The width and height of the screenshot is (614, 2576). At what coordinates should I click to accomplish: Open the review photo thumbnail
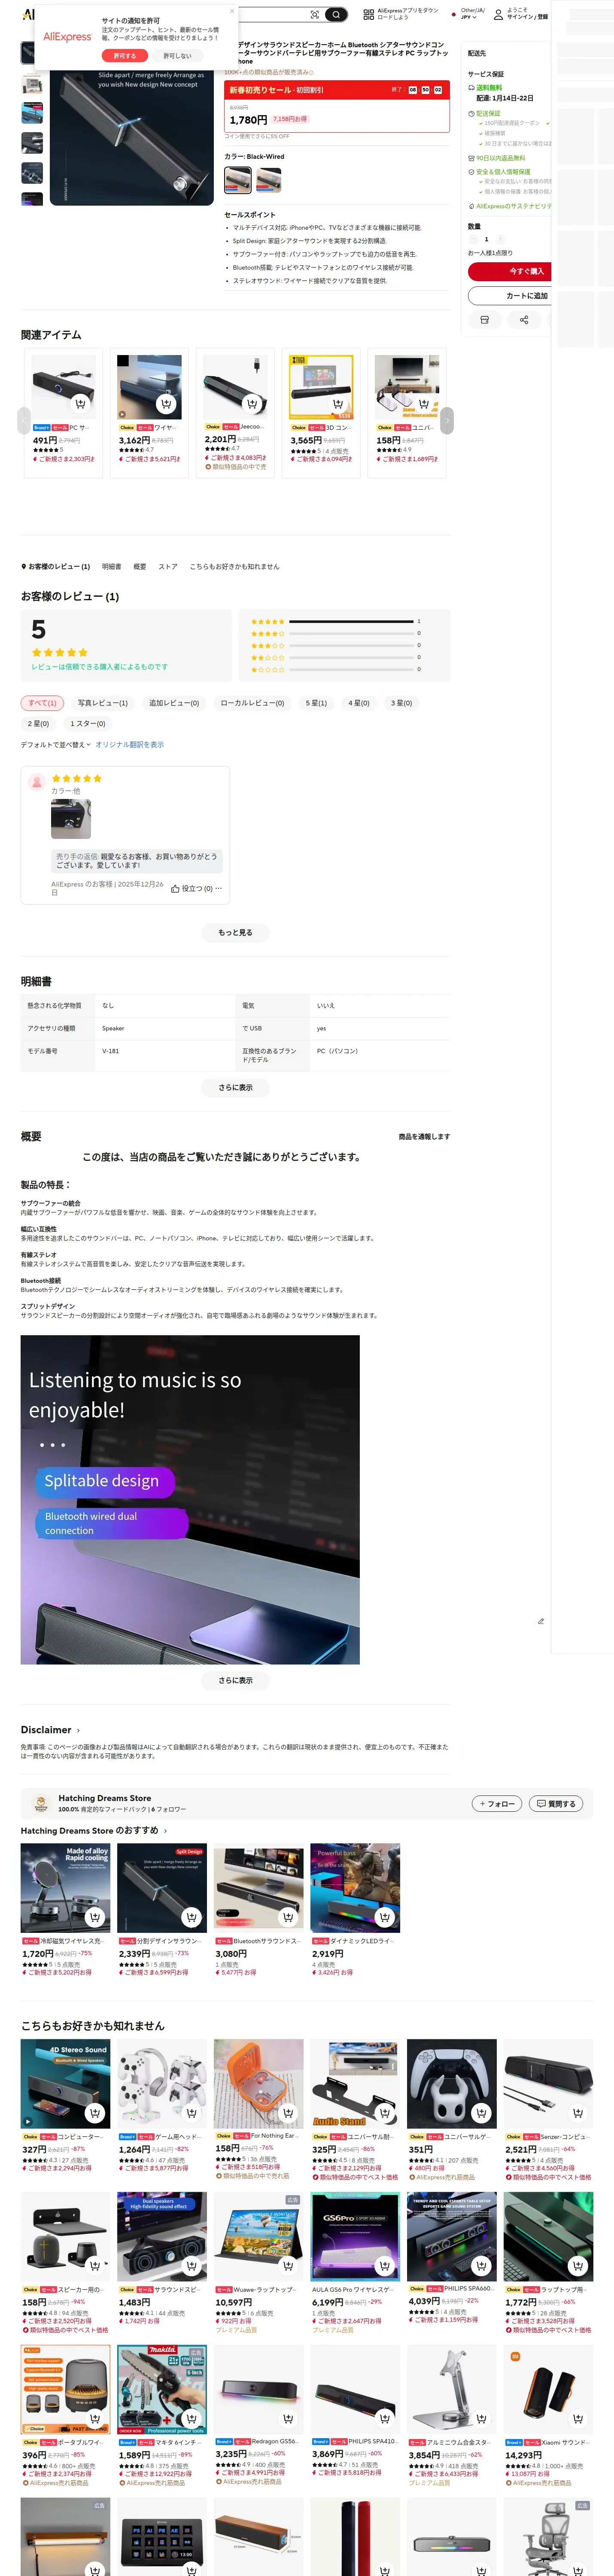pyautogui.click(x=71, y=819)
